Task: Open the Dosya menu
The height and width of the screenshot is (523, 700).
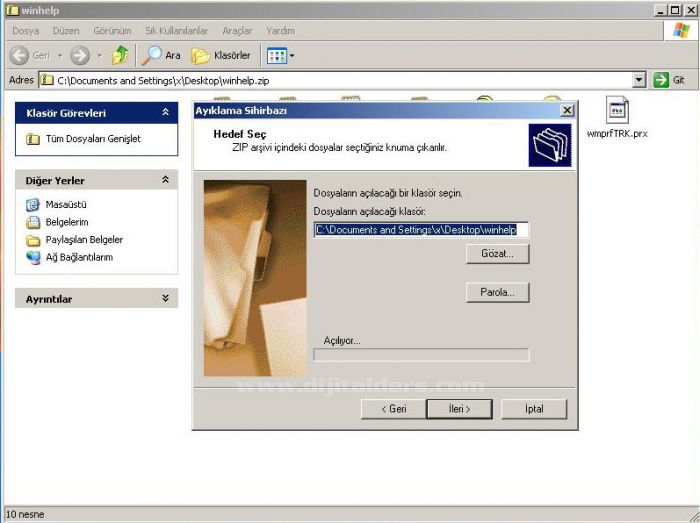Action: (x=25, y=31)
